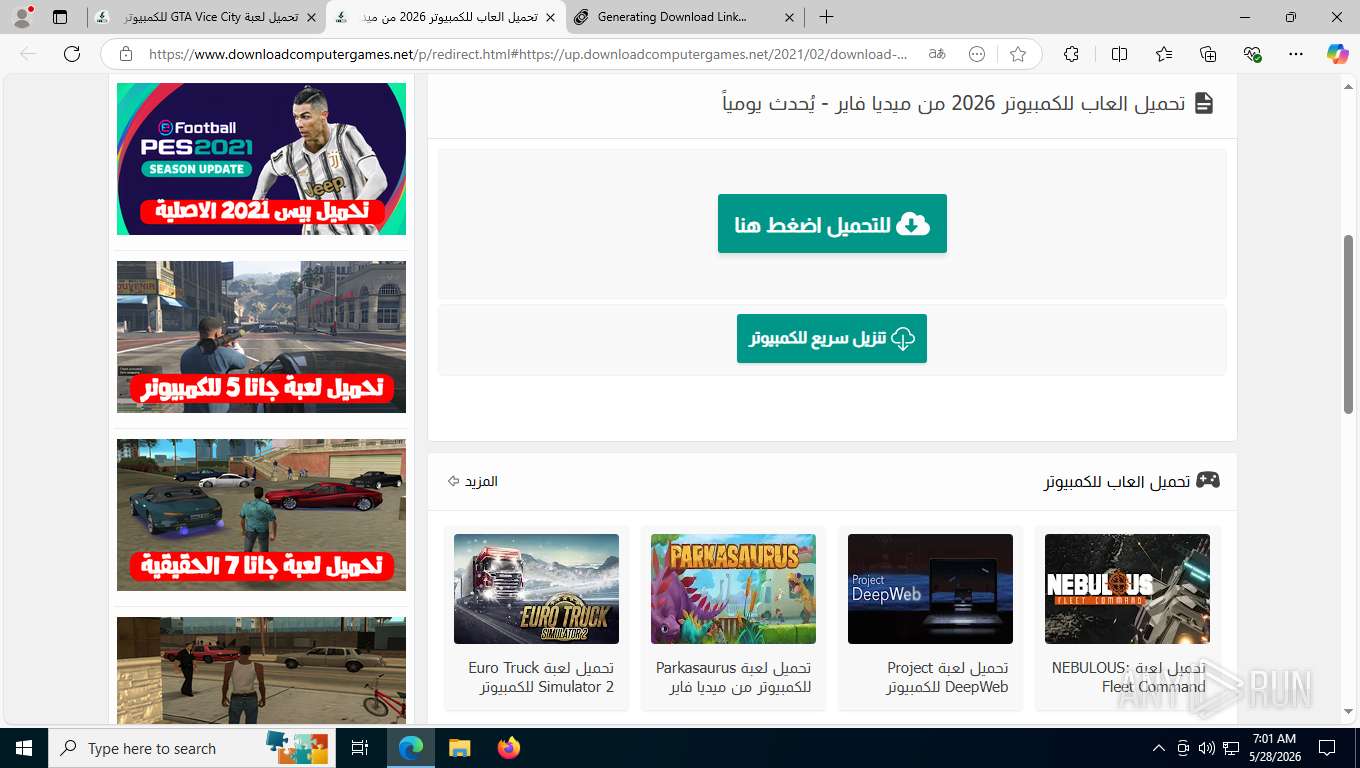Open the GTA 5 sidebar banner
This screenshot has height=768, width=1360.
[261, 337]
